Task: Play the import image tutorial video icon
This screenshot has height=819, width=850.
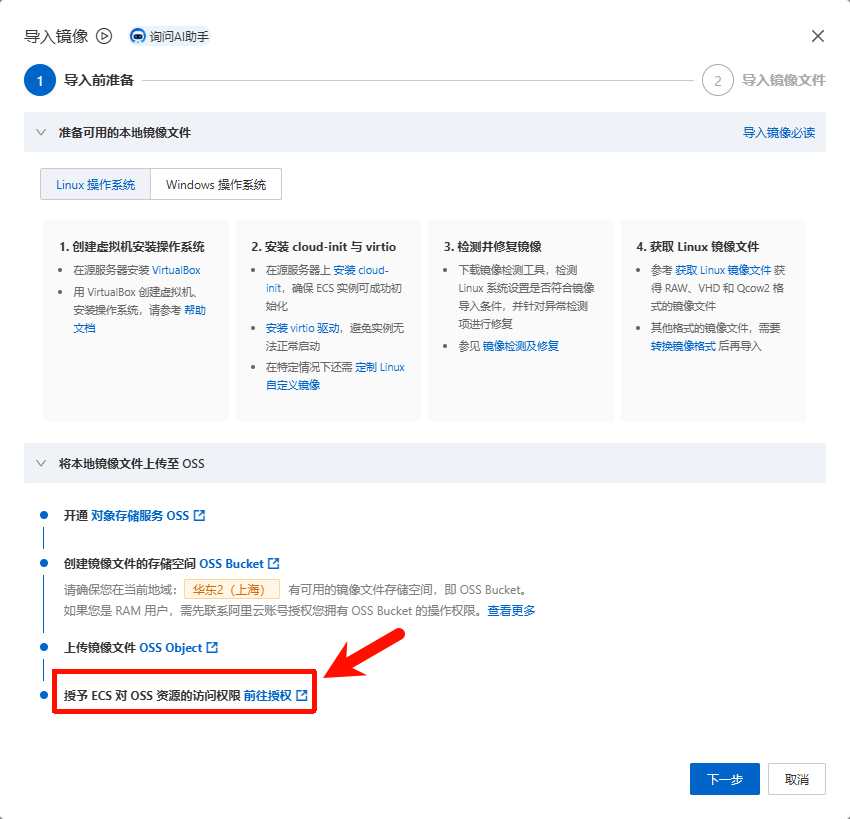Action: (104, 36)
